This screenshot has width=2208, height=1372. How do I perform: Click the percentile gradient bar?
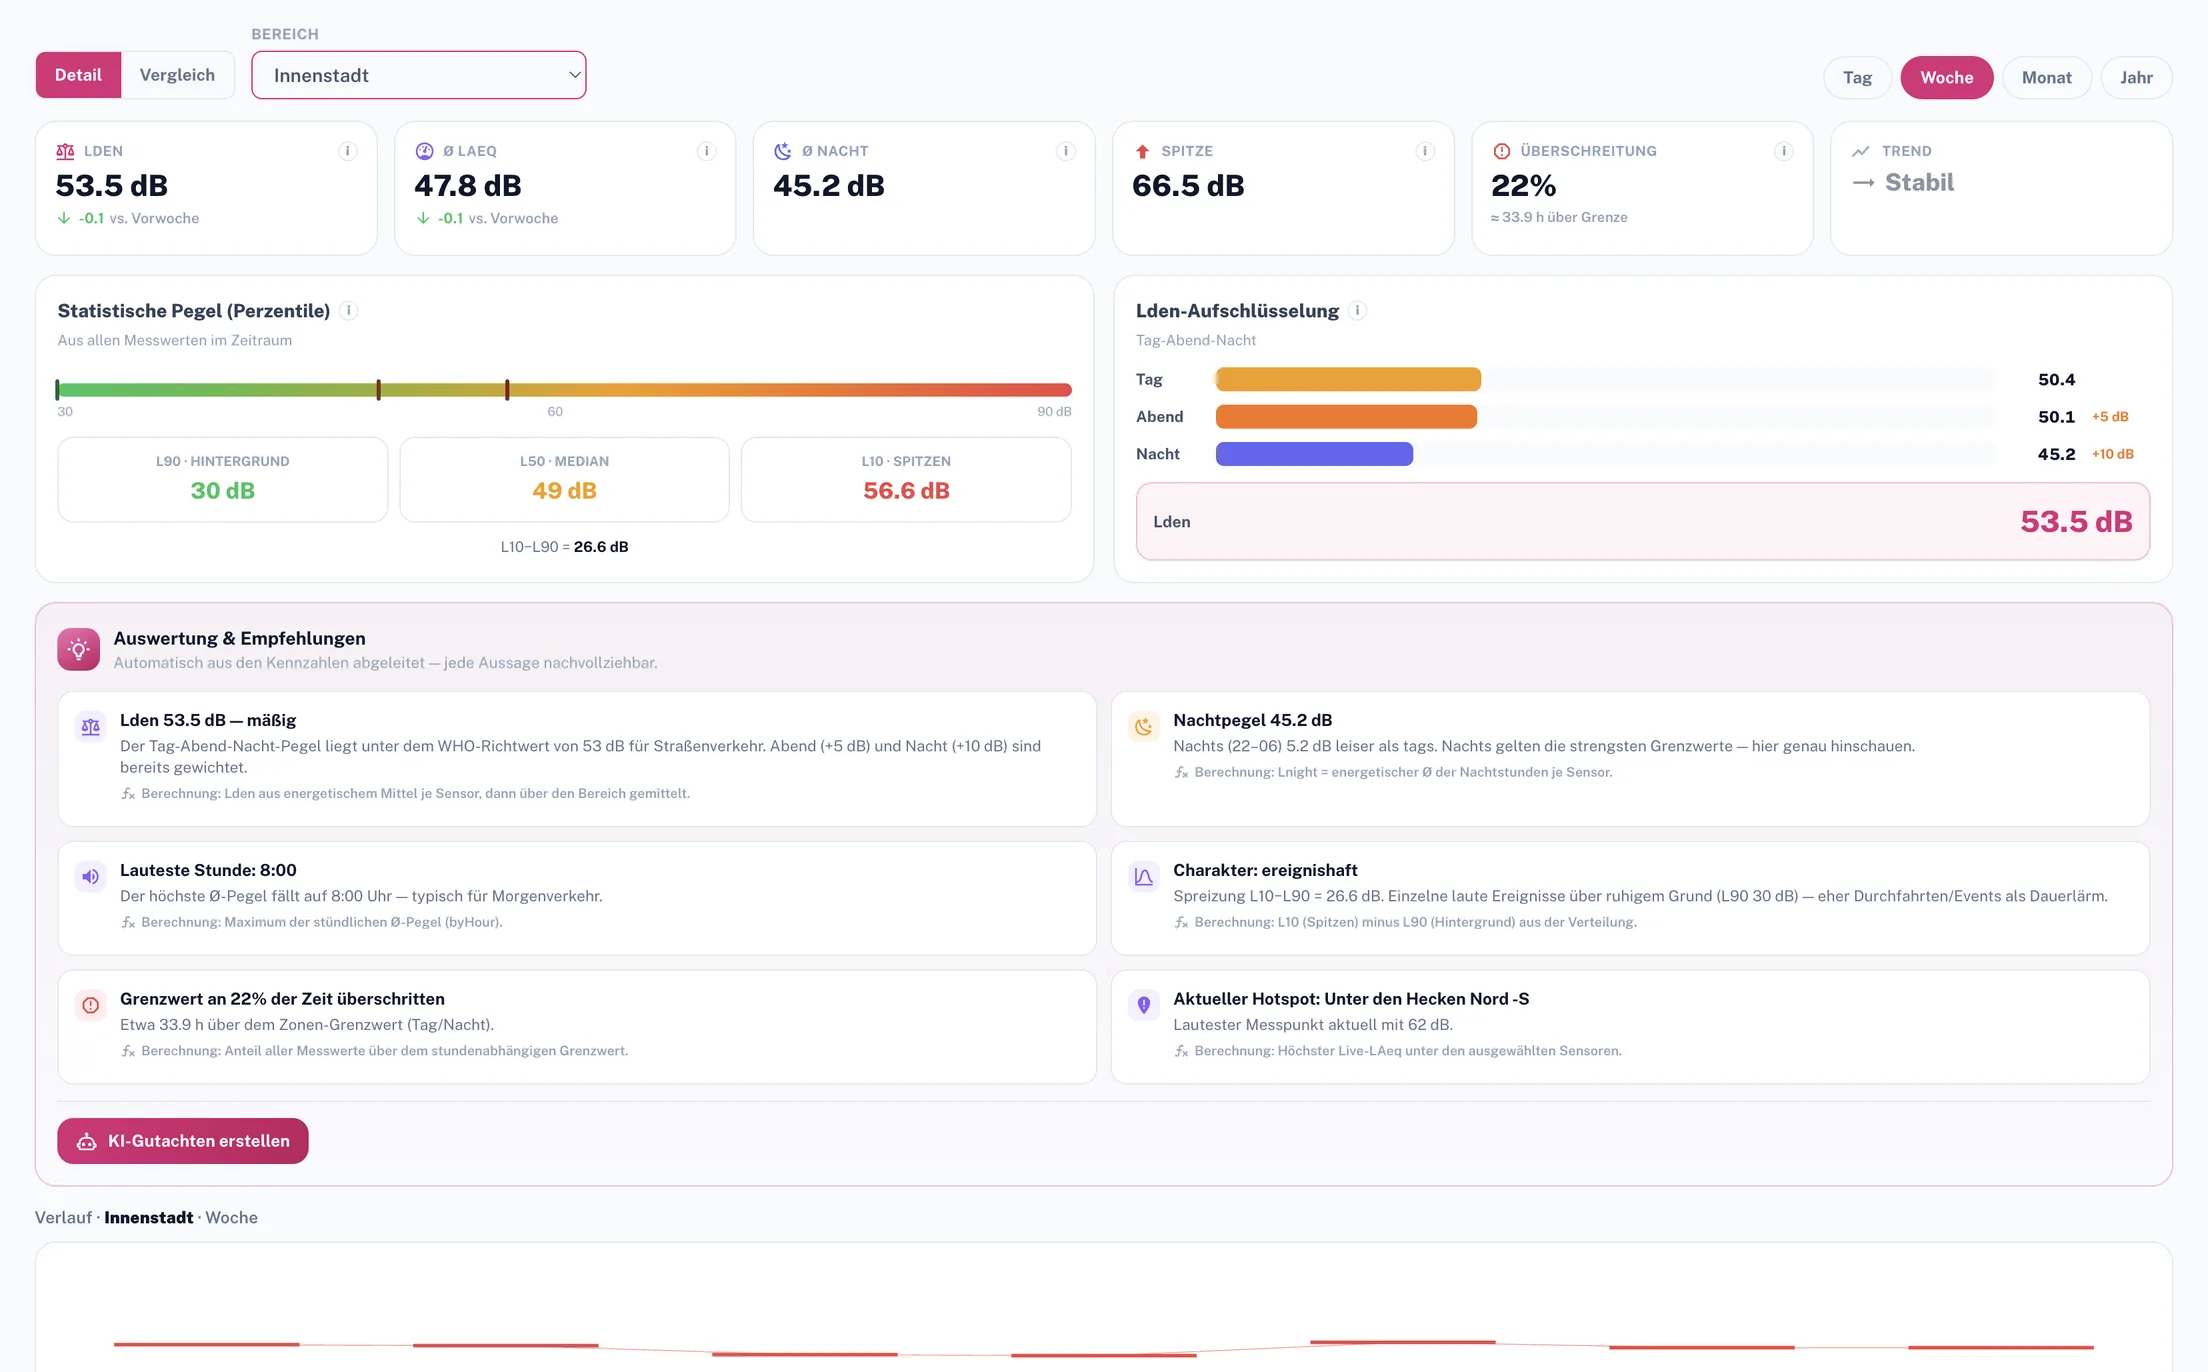coord(564,390)
